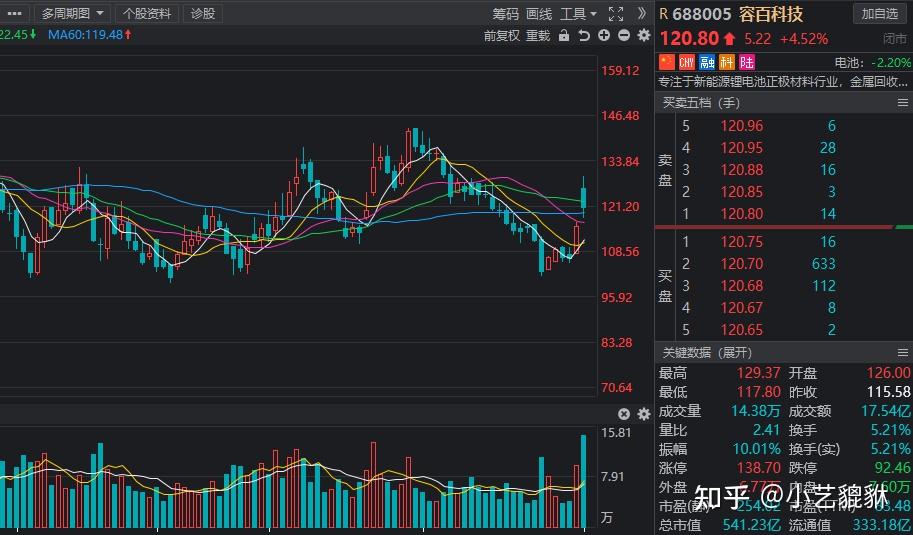Select buy level 4 price 120.67
Viewport: 913px width, 535px height.
pyautogui.click(x=741, y=308)
